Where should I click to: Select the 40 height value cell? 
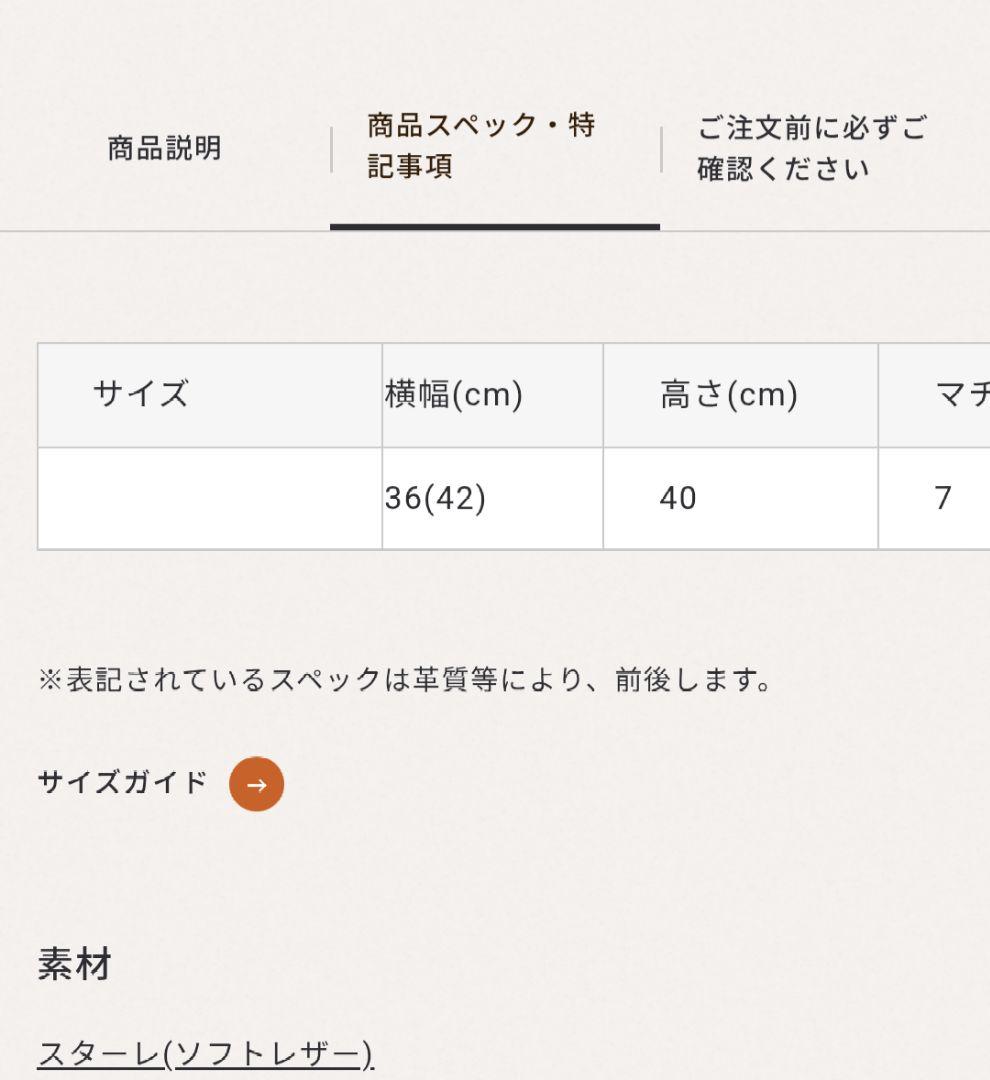click(x=680, y=497)
